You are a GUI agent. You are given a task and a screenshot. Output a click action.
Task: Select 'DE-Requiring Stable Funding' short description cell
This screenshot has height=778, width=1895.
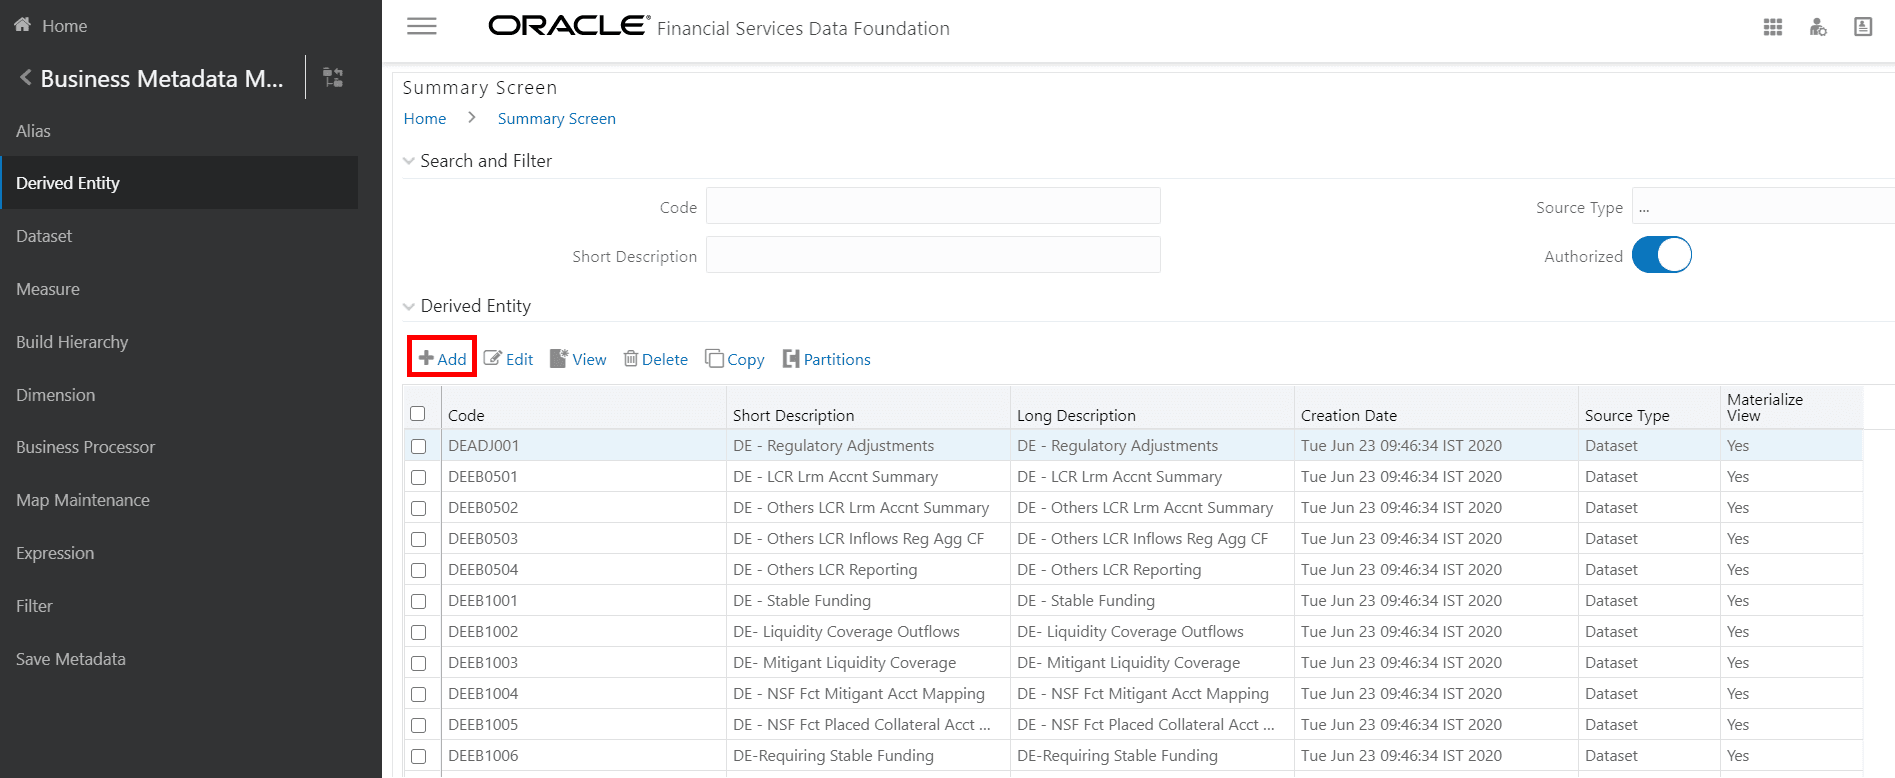868,756
